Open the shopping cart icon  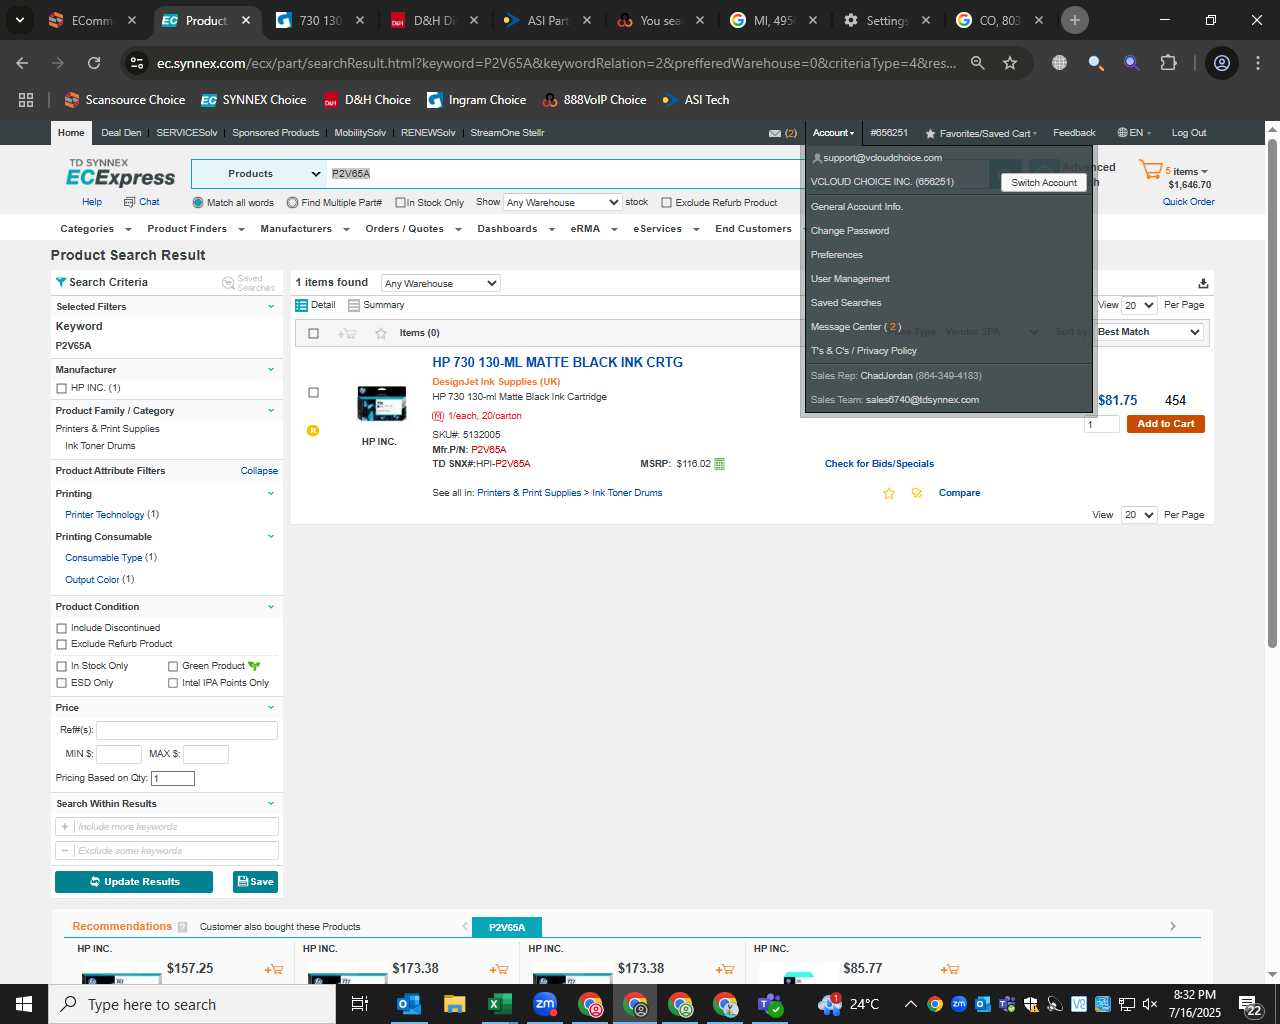1150,171
